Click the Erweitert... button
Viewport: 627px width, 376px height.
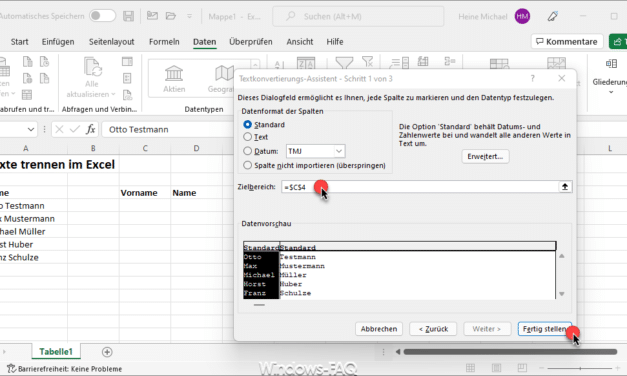pyautogui.click(x=485, y=156)
